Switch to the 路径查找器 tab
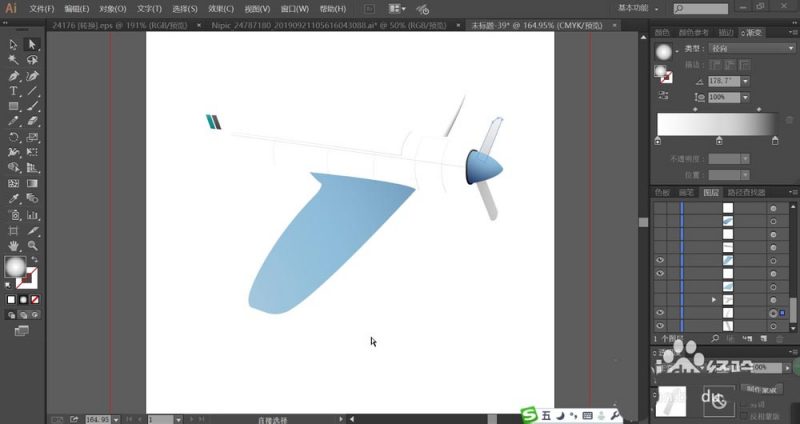800x424 pixels. (x=746, y=192)
